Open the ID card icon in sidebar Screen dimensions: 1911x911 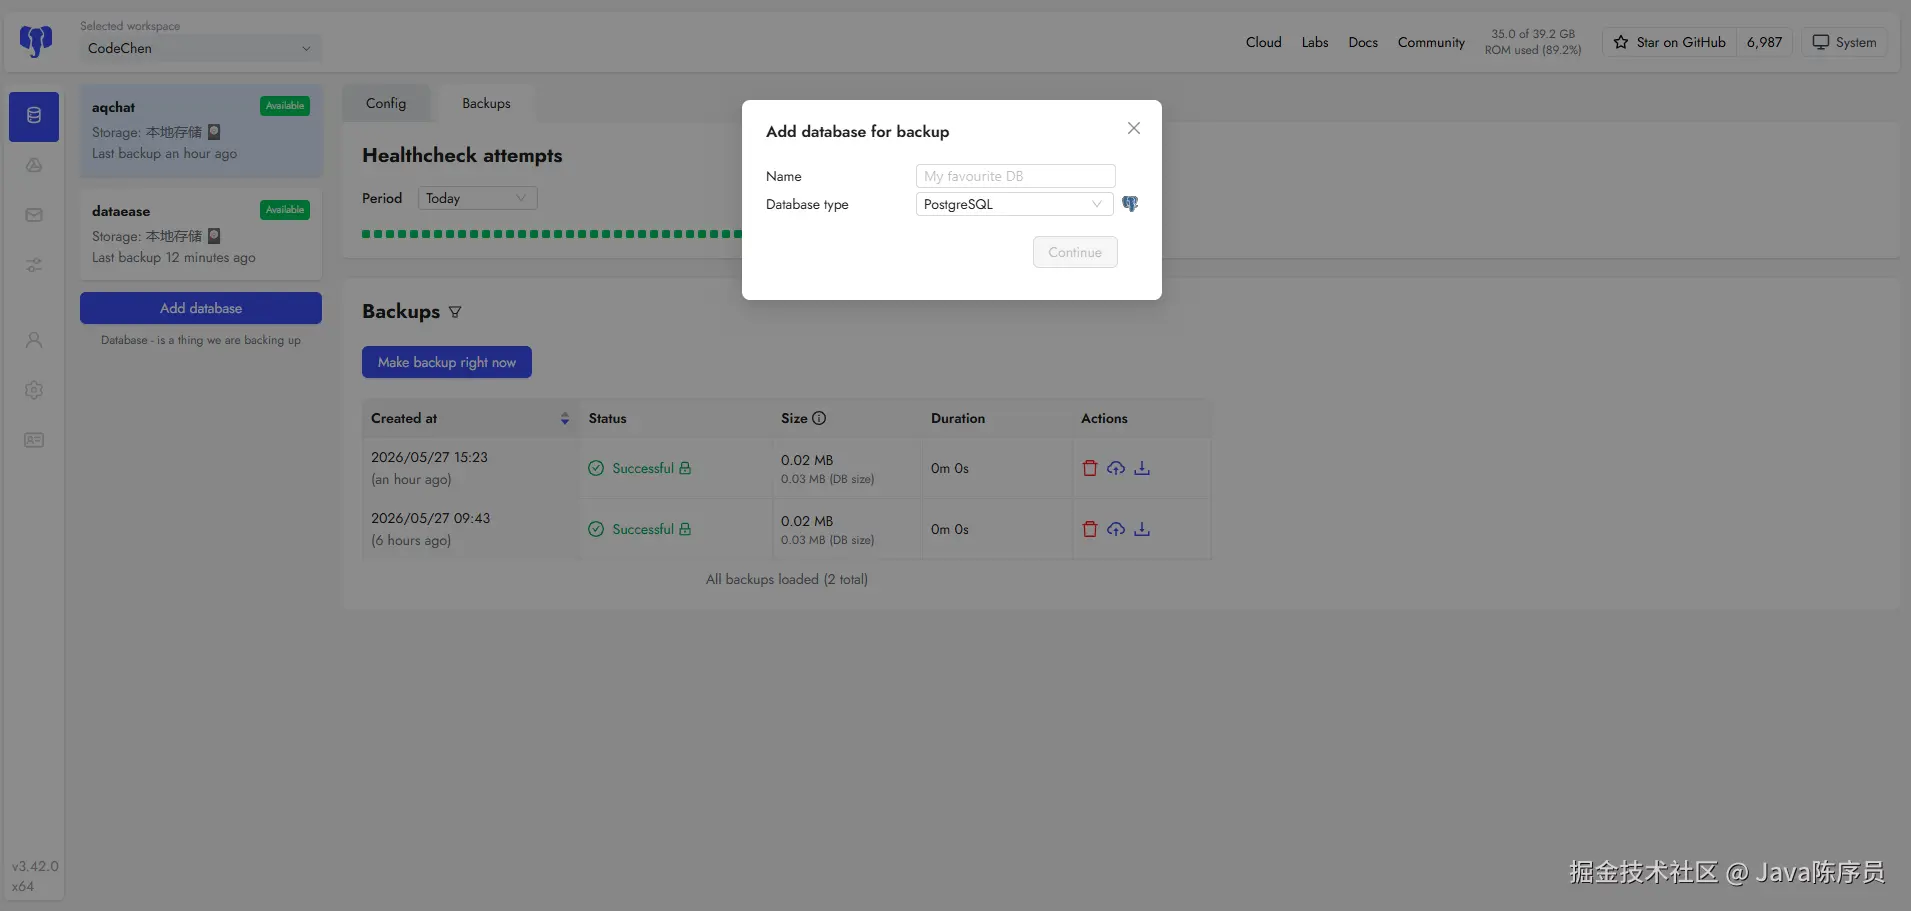pyautogui.click(x=34, y=440)
